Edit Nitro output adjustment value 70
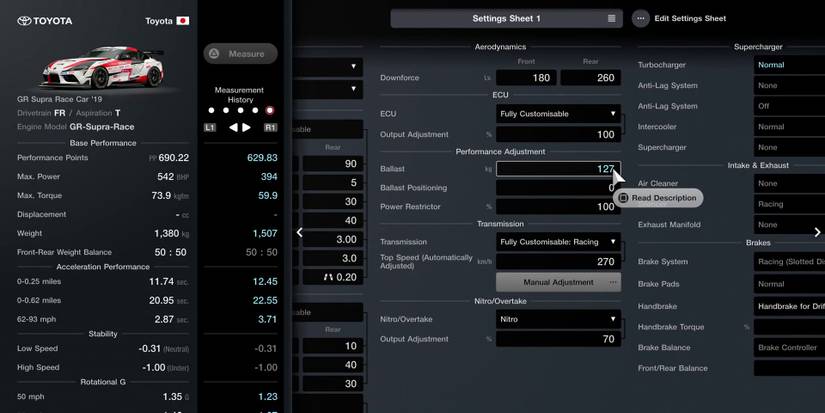This screenshot has width=825, height=413. click(x=558, y=339)
